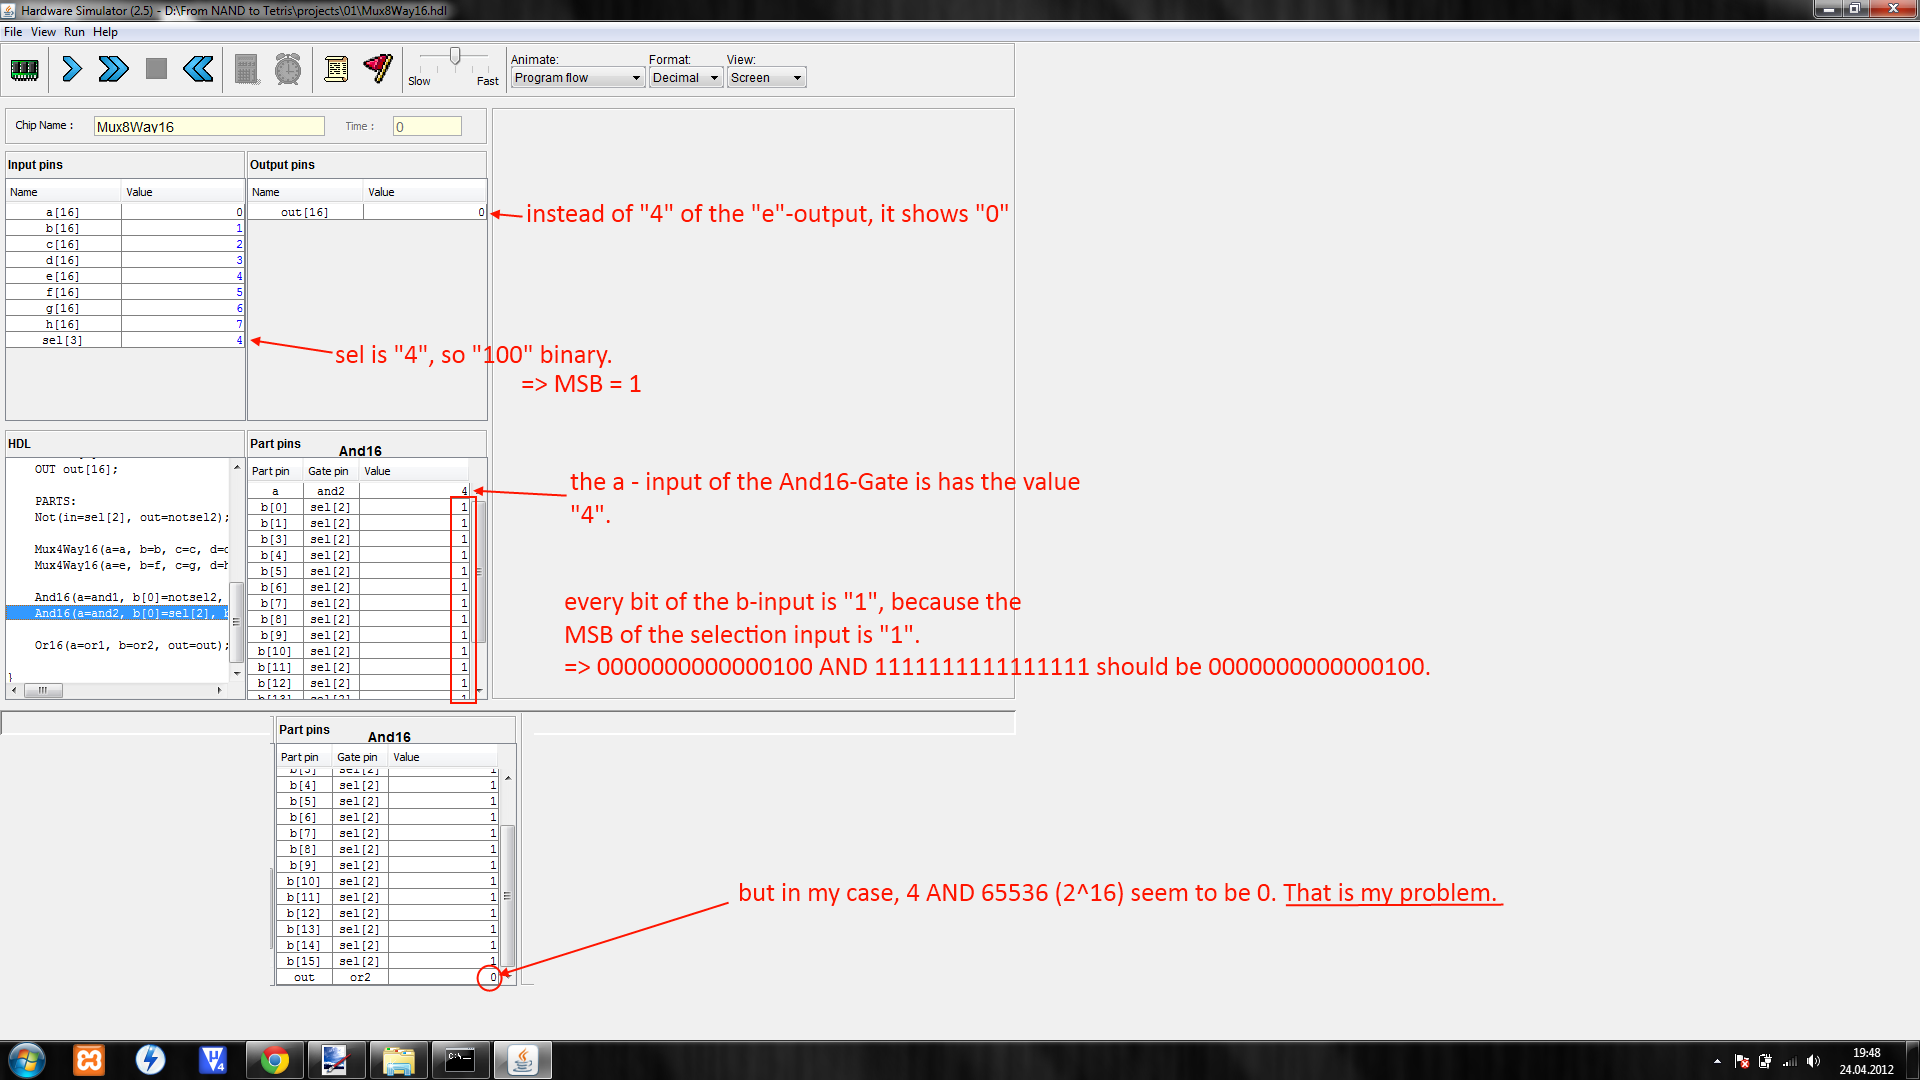
Task: Open Chrome from the Windows taskbar
Action: point(274,1060)
